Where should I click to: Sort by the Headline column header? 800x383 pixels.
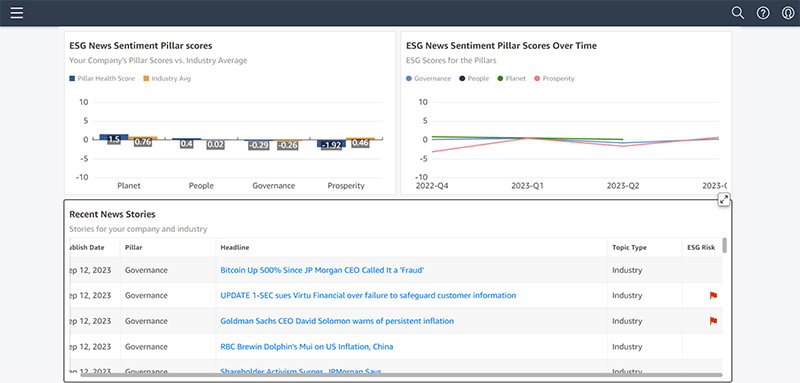pyautogui.click(x=235, y=247)
